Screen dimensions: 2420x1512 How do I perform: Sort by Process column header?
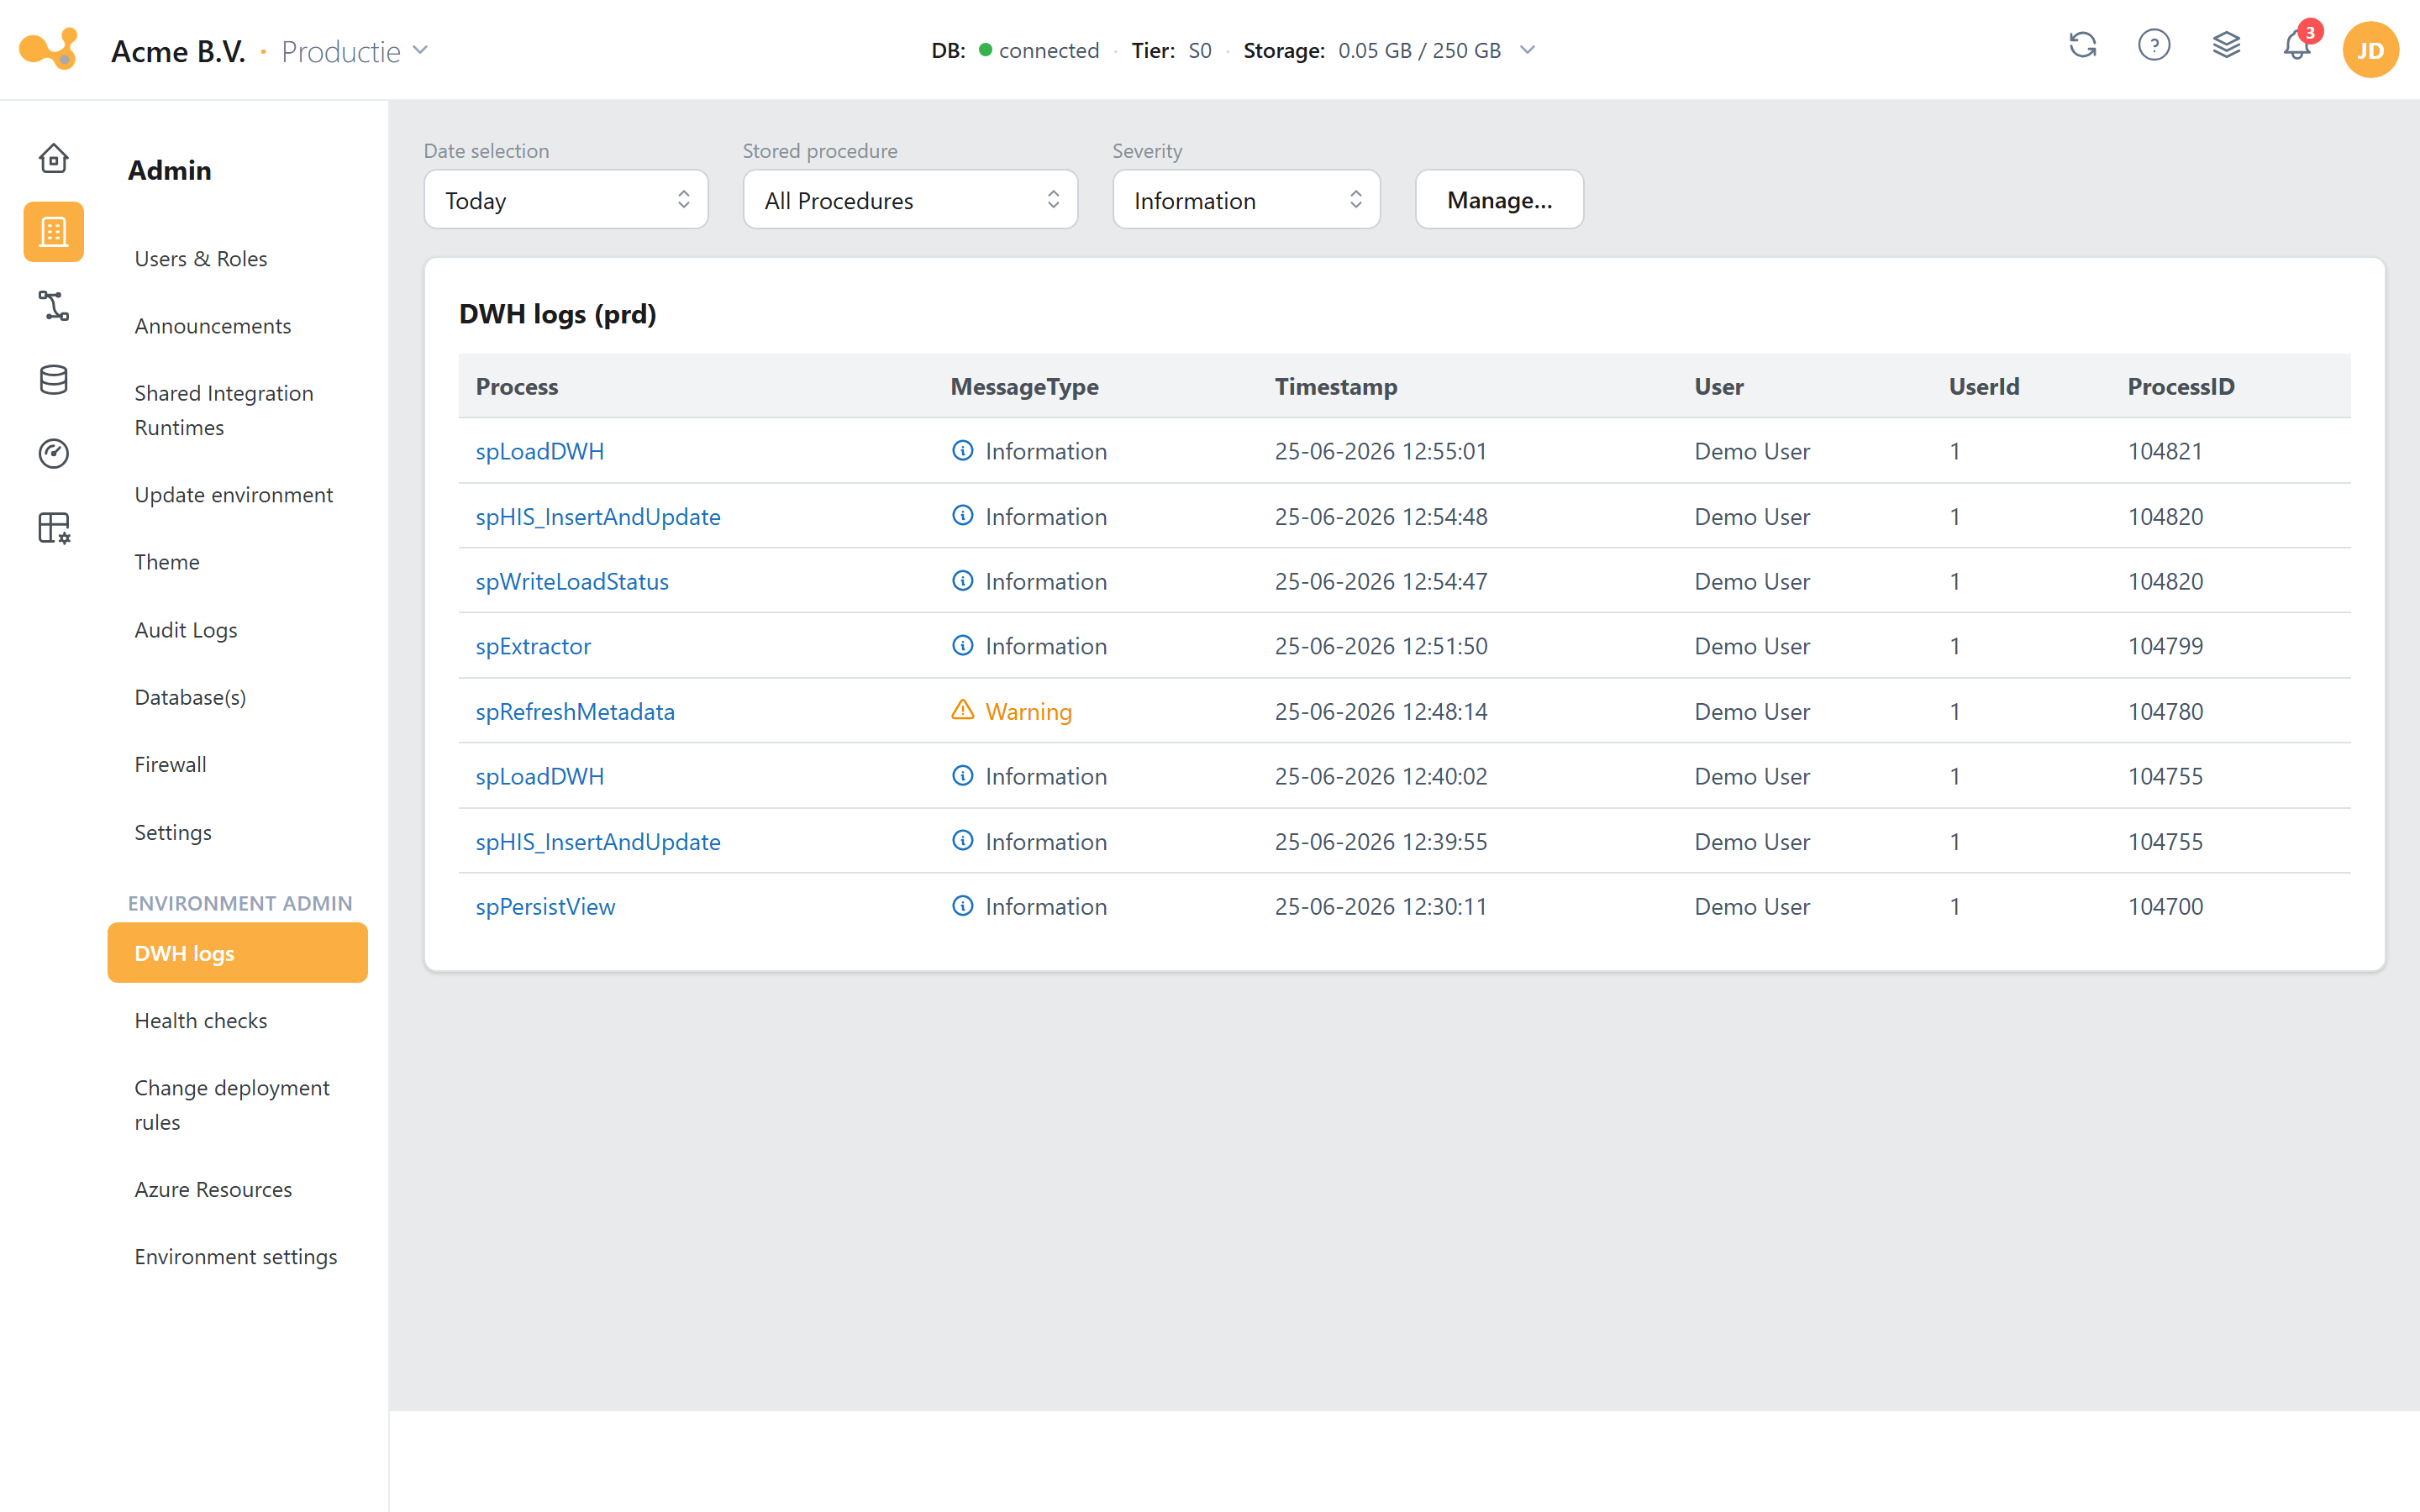point(517,386)
